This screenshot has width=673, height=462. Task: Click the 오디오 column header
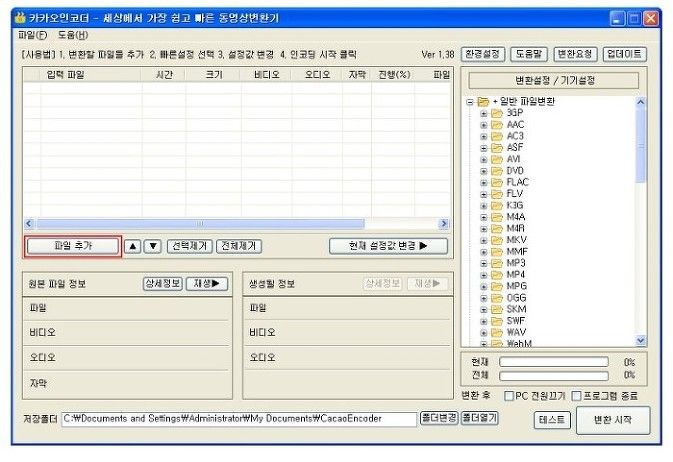317,75
